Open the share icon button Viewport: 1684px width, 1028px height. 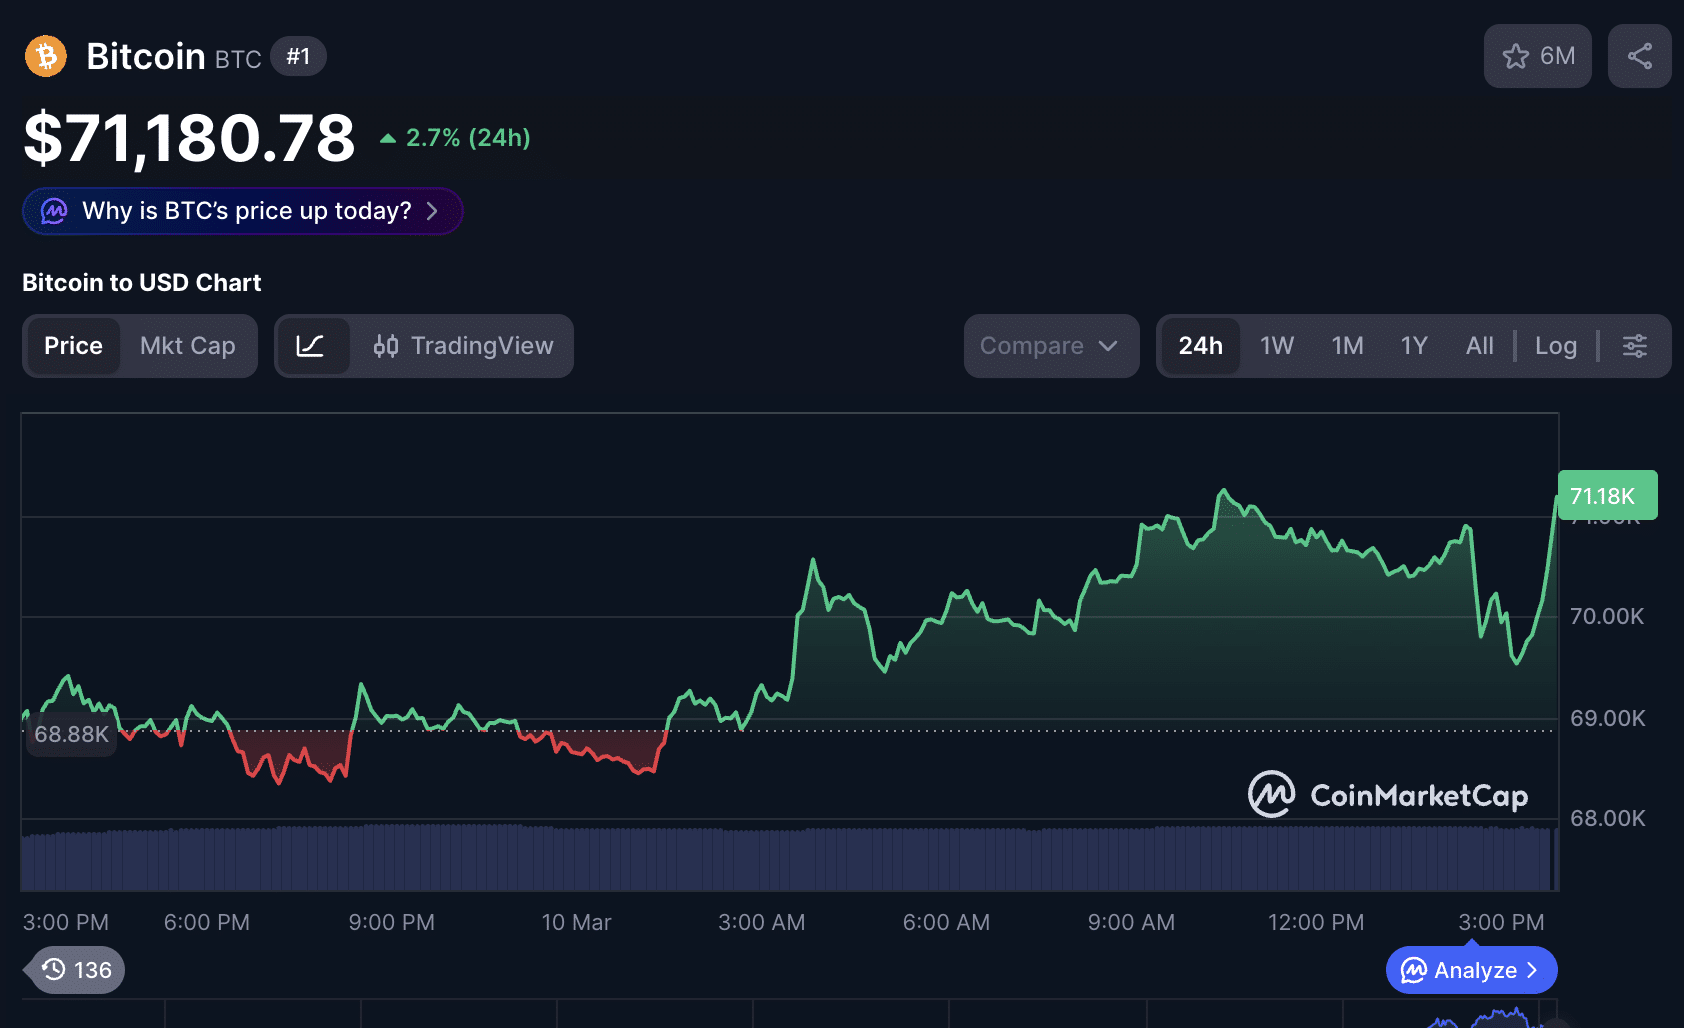(x=1639, y=56)
